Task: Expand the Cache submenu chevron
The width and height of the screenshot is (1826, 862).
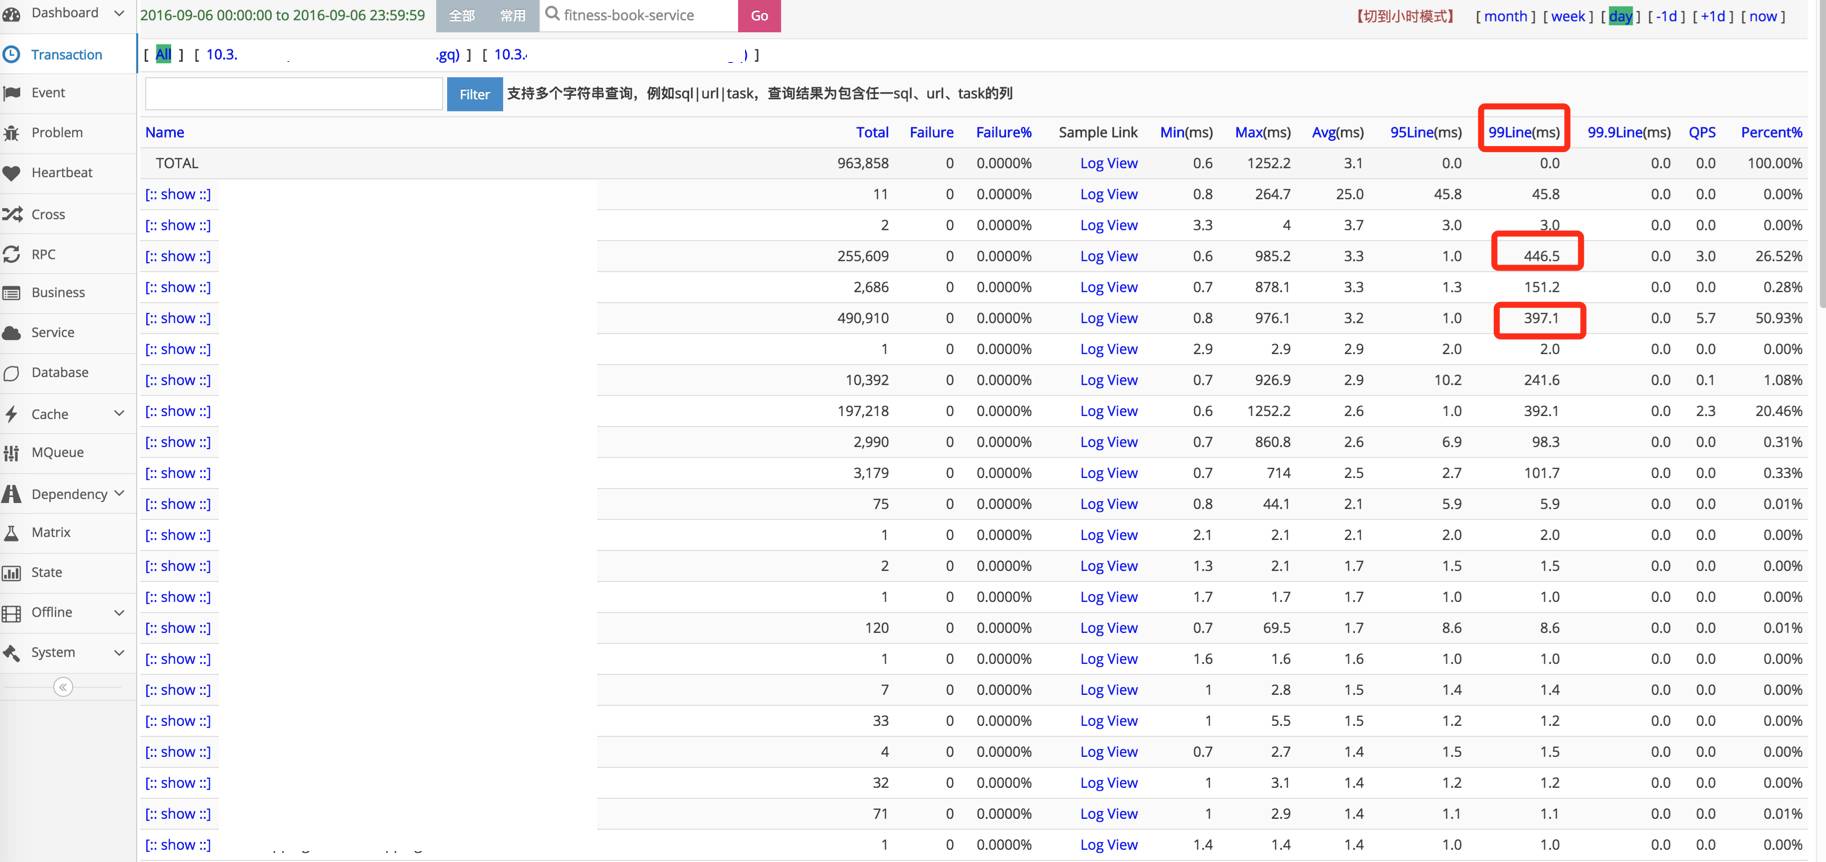Action: coord(119,413)
